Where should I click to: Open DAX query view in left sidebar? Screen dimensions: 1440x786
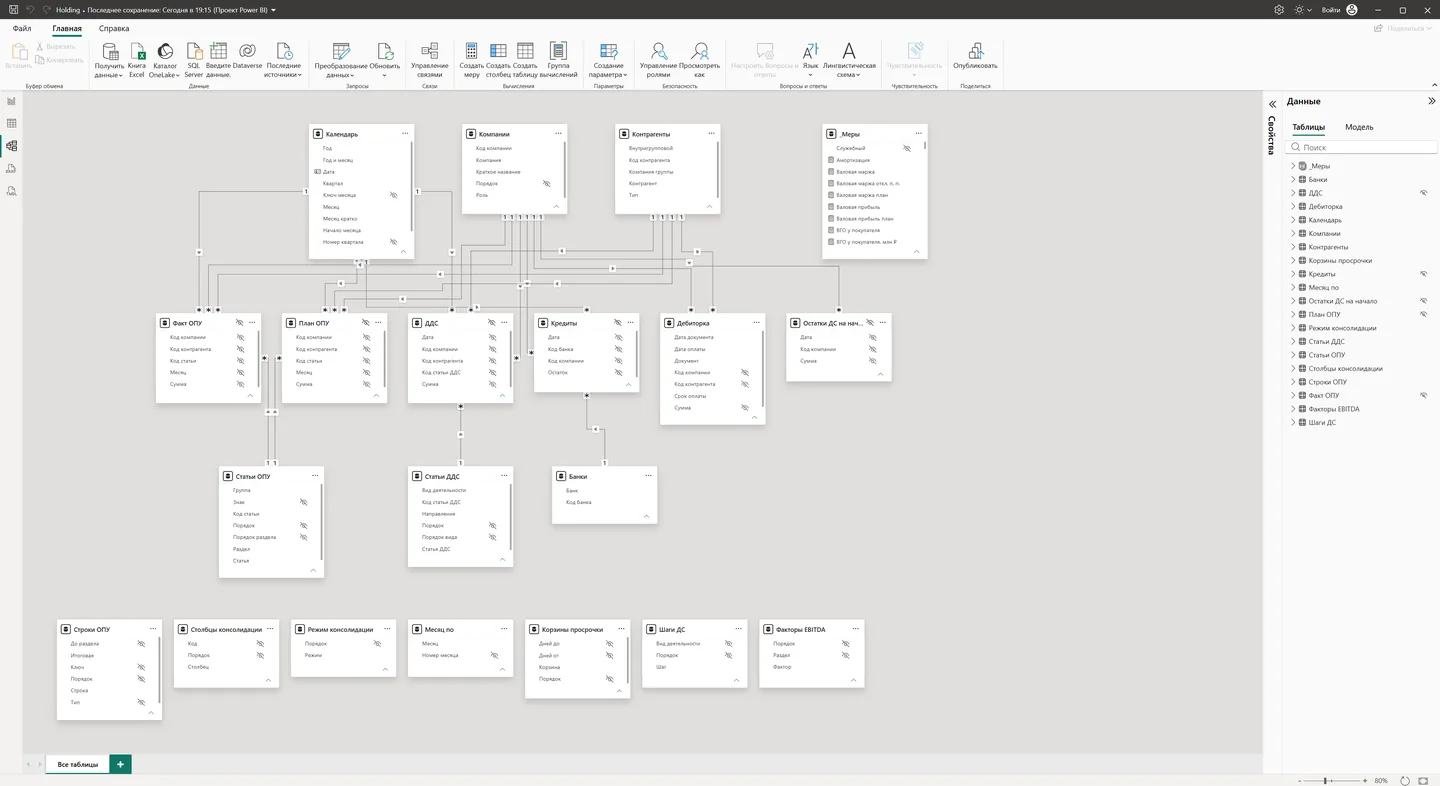click(x=12, y=168)
